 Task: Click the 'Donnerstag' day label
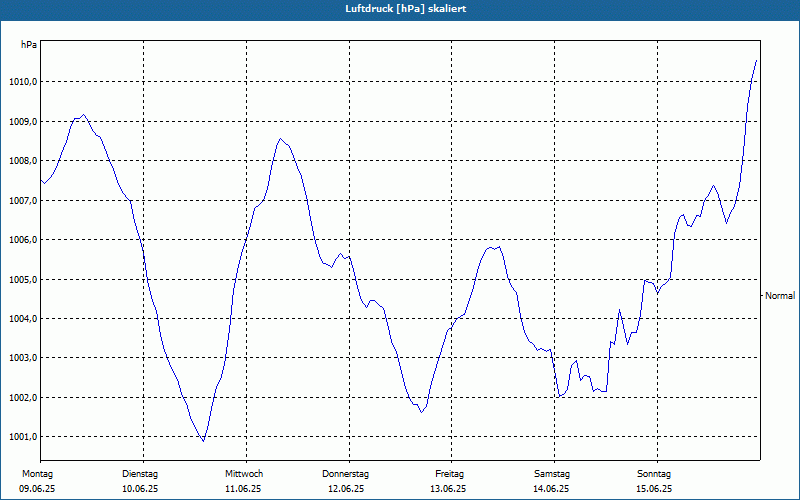[345, 474]
